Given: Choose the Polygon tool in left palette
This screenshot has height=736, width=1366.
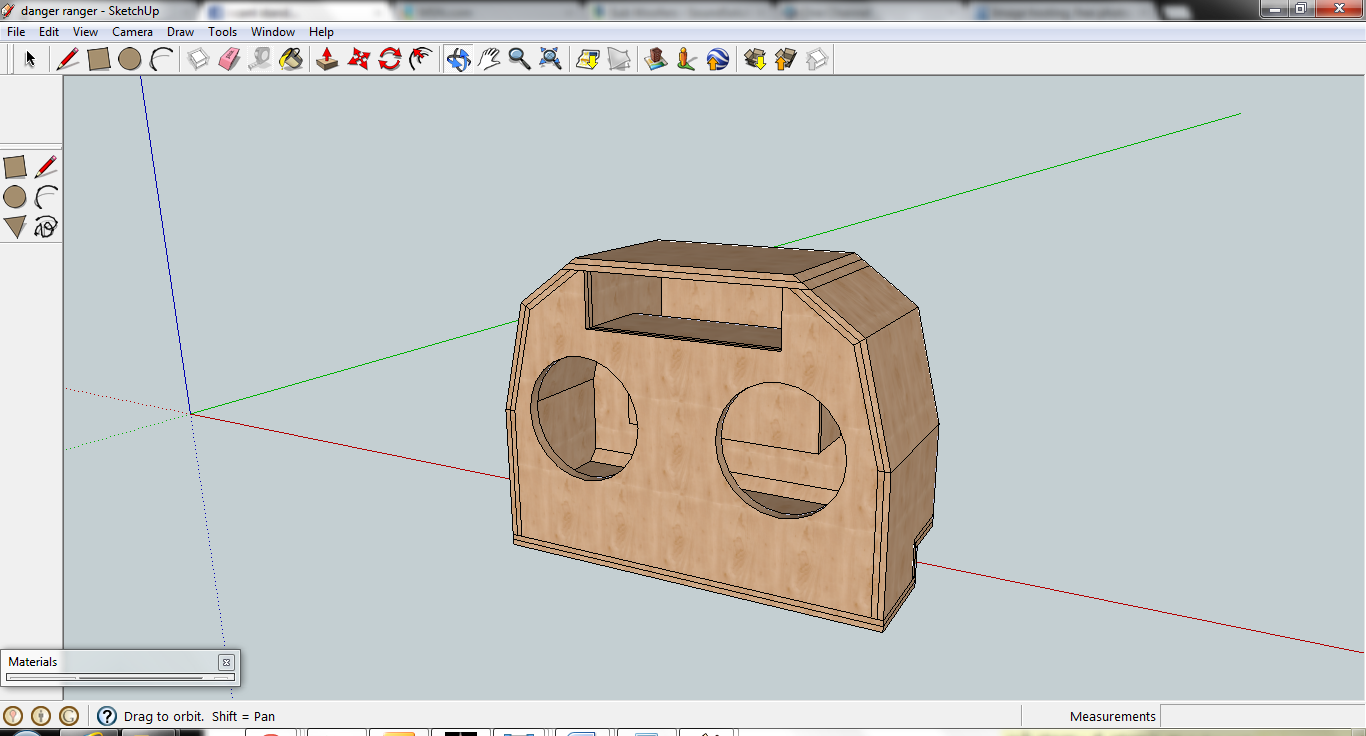Looking at the screenshot, I should click(x=15, y=227).
